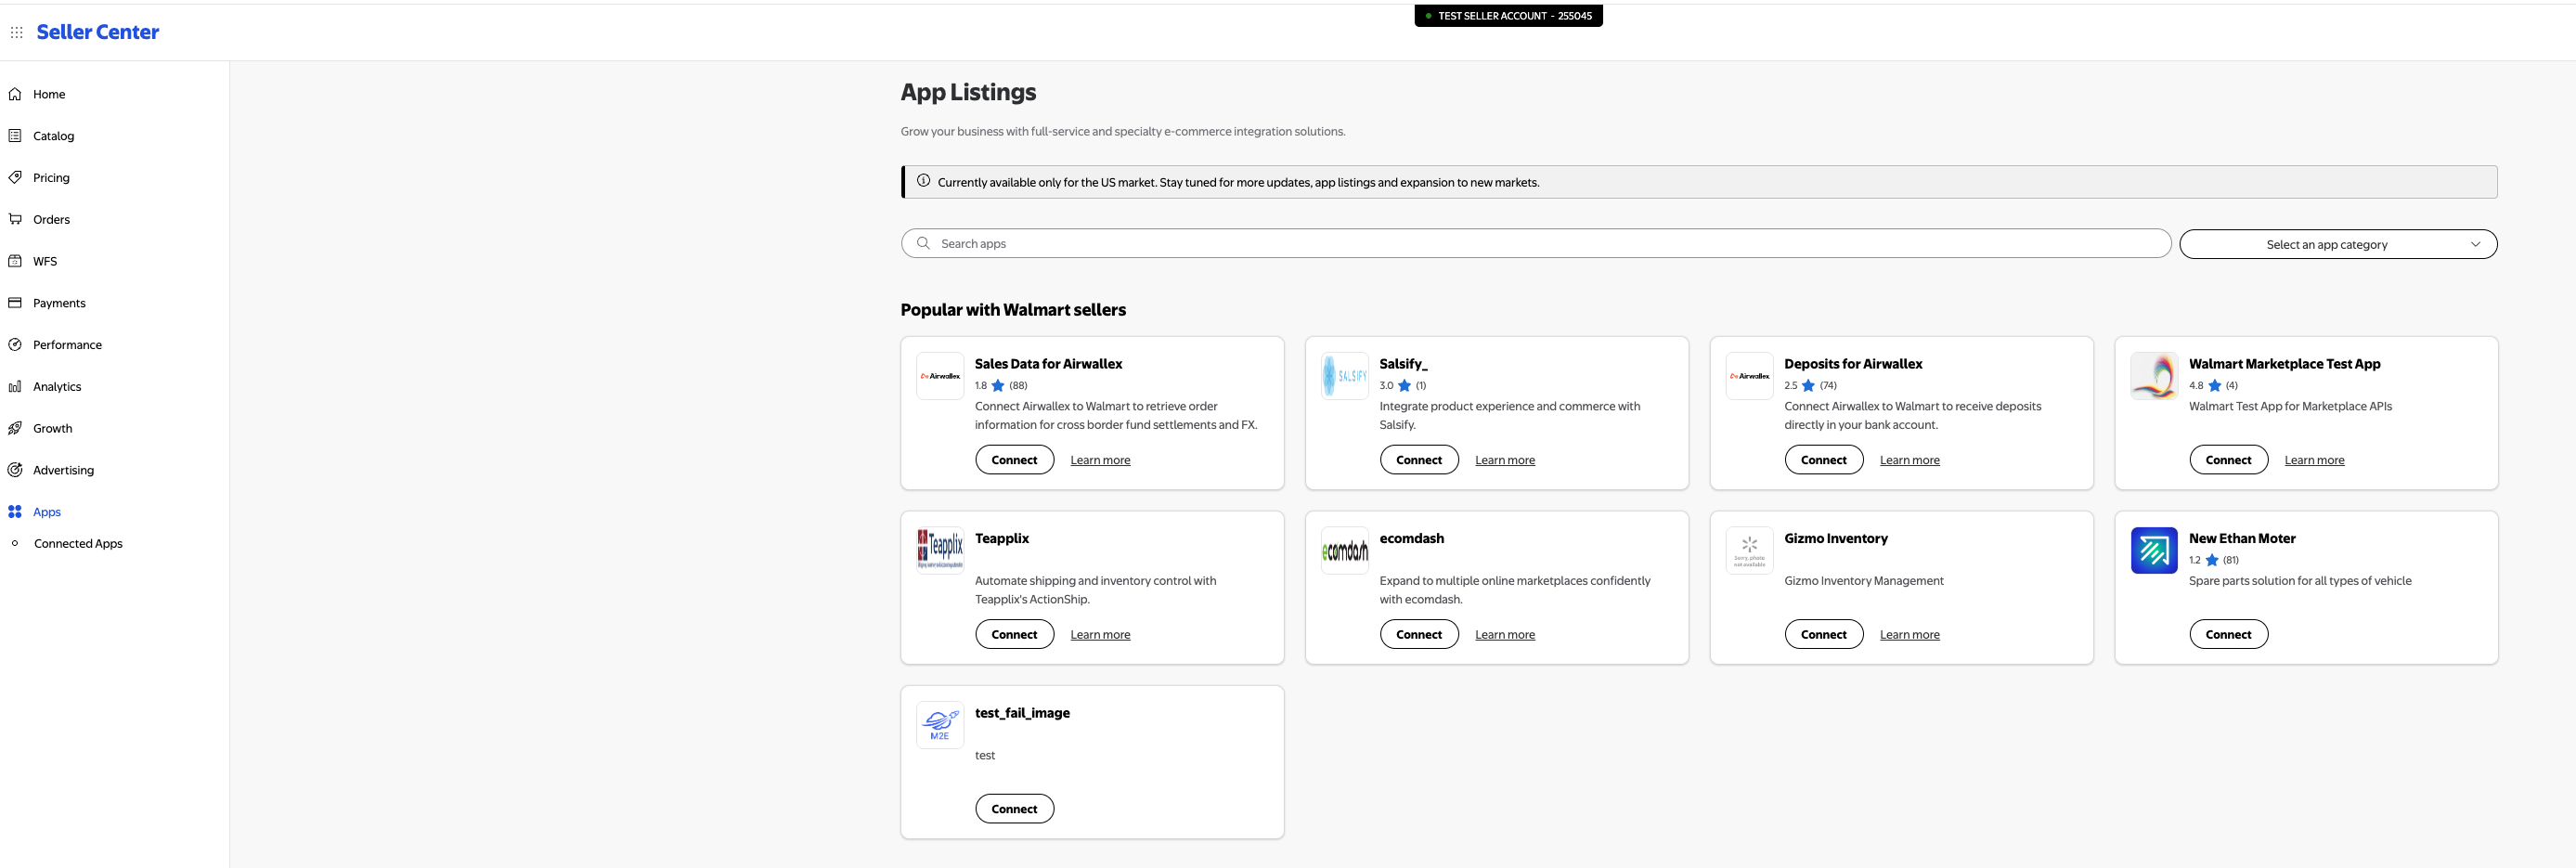Viewport: 2576px width, 868px height.
Task: Click the Sales Data for Airwallex logo
Action: pos(940,376)
